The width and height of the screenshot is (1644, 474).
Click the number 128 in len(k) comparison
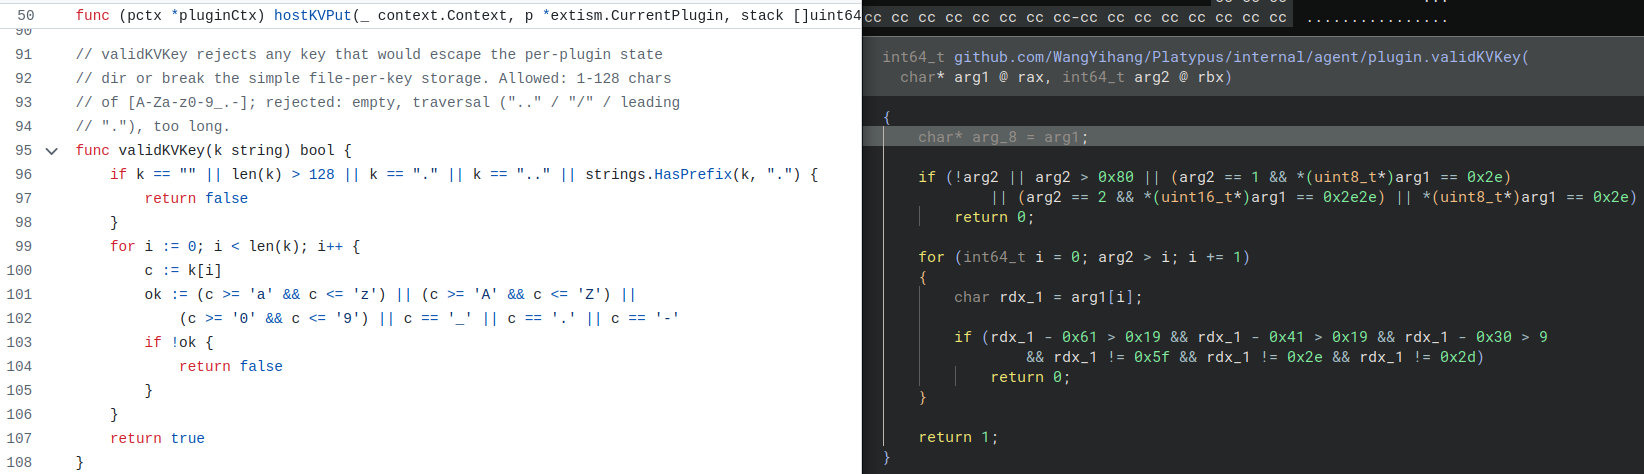(322, 175)
